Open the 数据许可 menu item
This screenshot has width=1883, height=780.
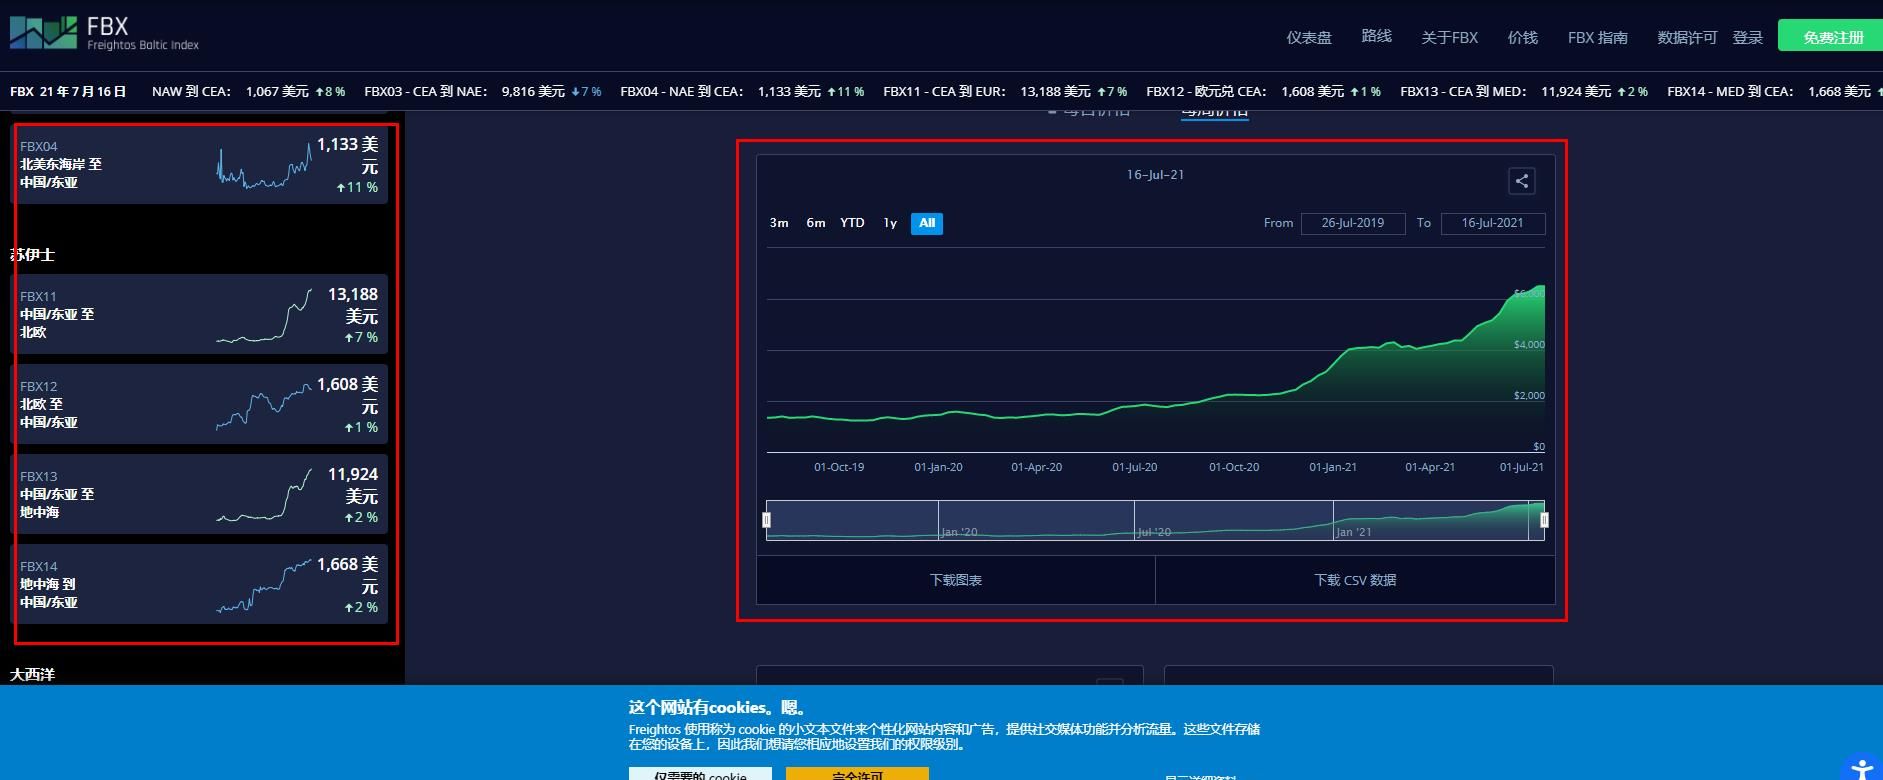(1687, 37)
